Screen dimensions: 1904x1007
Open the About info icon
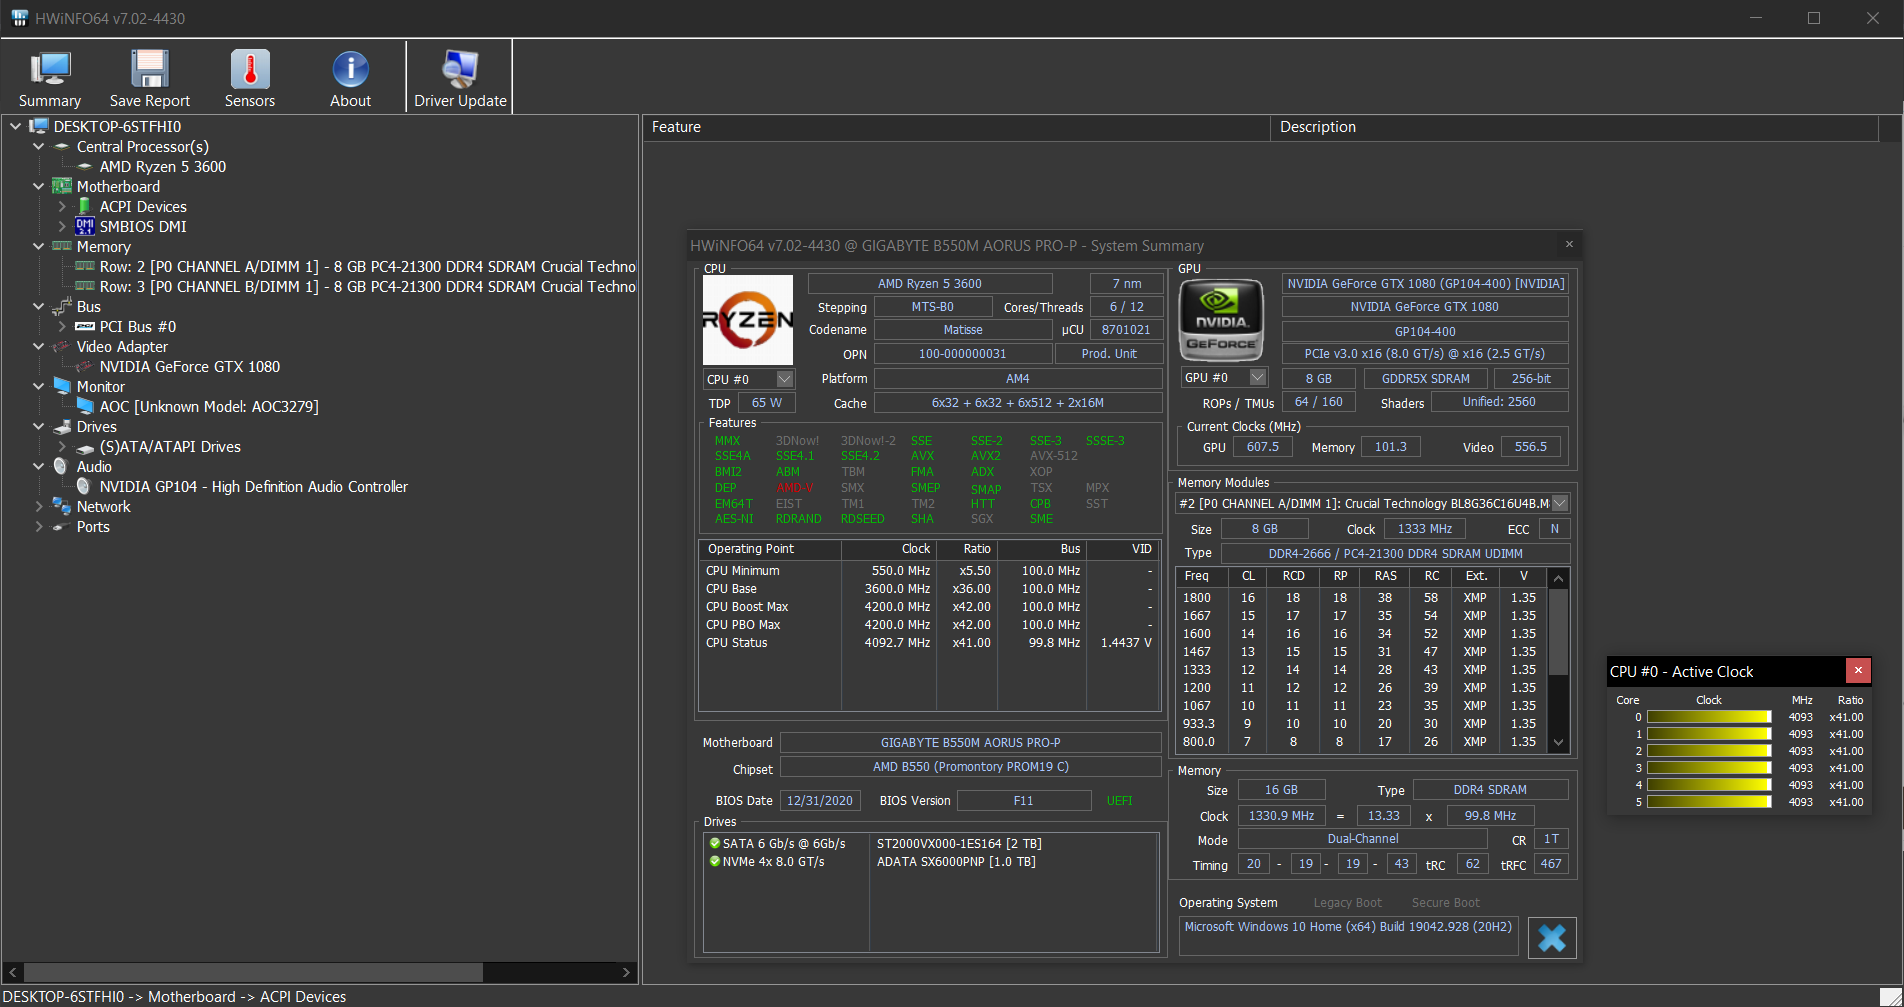tap(350, 68)
